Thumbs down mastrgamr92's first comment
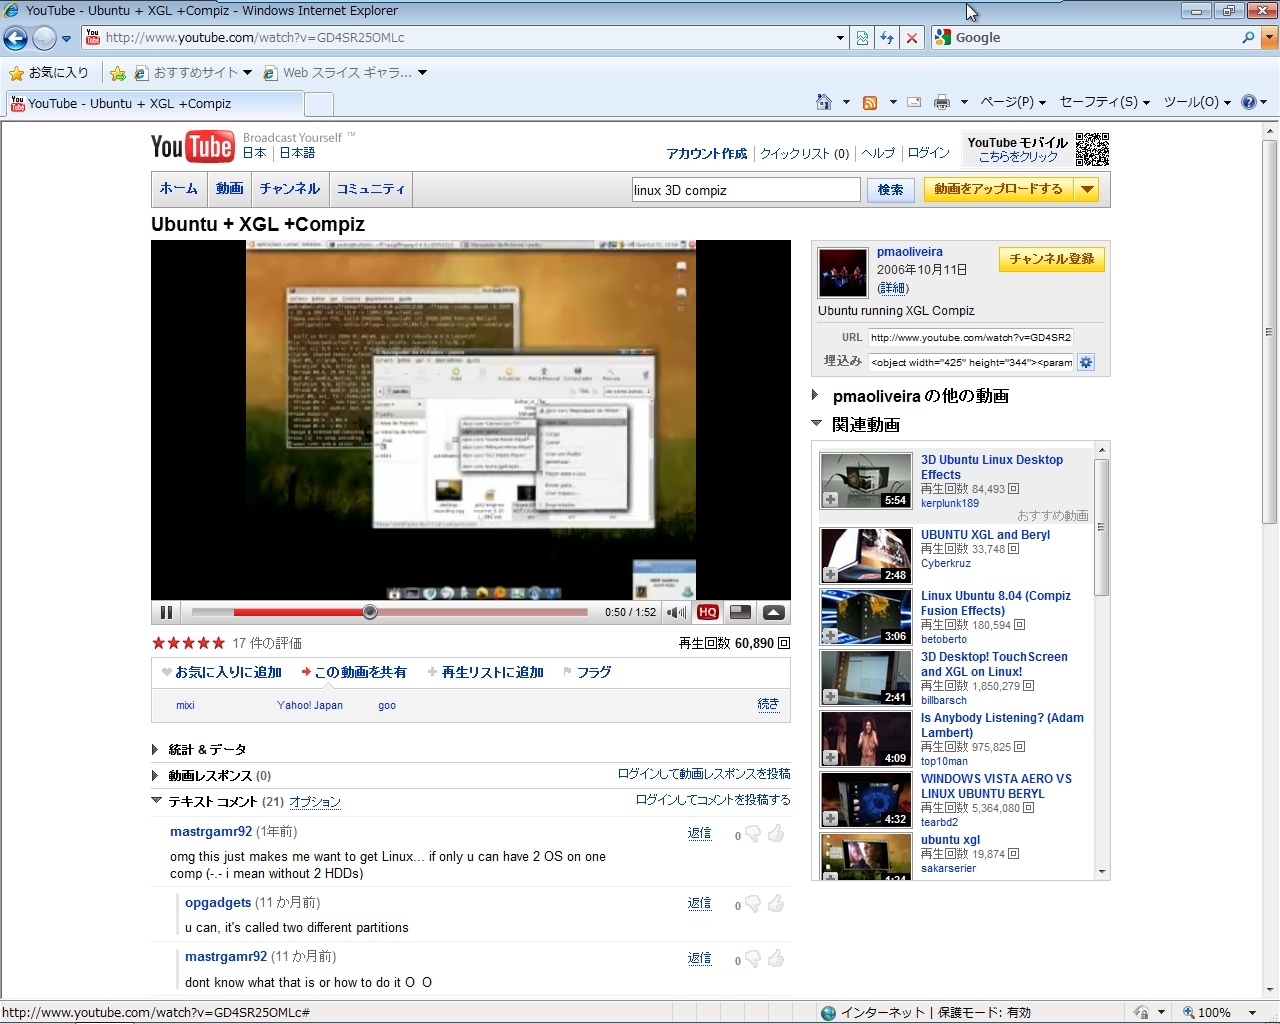1280x1024 pixels. click(753, 834)
